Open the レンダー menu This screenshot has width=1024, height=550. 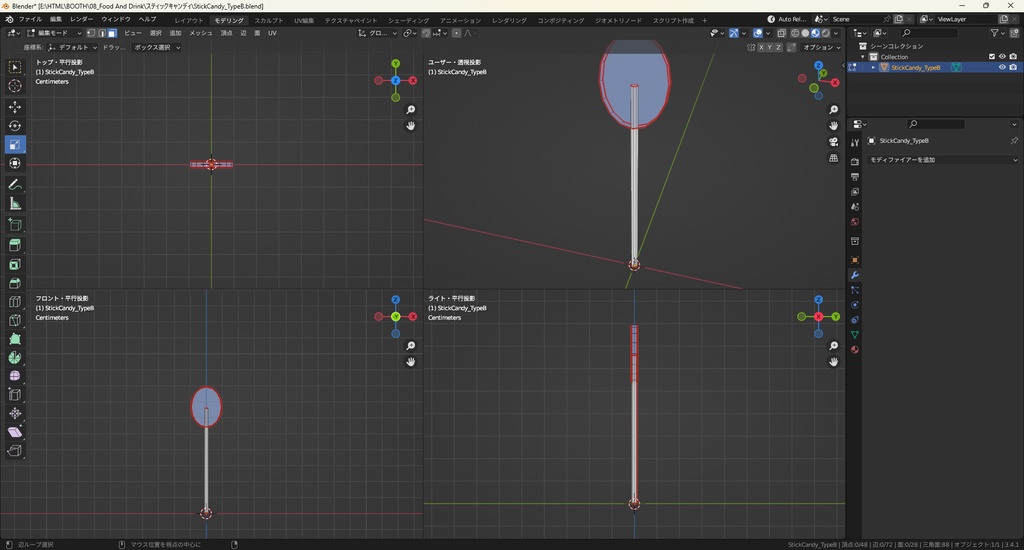pos(81,20)
